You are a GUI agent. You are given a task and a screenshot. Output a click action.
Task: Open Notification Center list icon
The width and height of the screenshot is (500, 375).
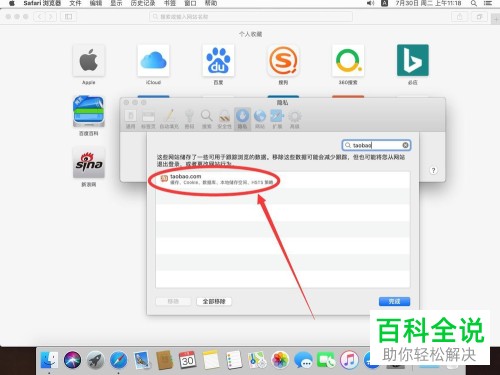coord(488,3)
